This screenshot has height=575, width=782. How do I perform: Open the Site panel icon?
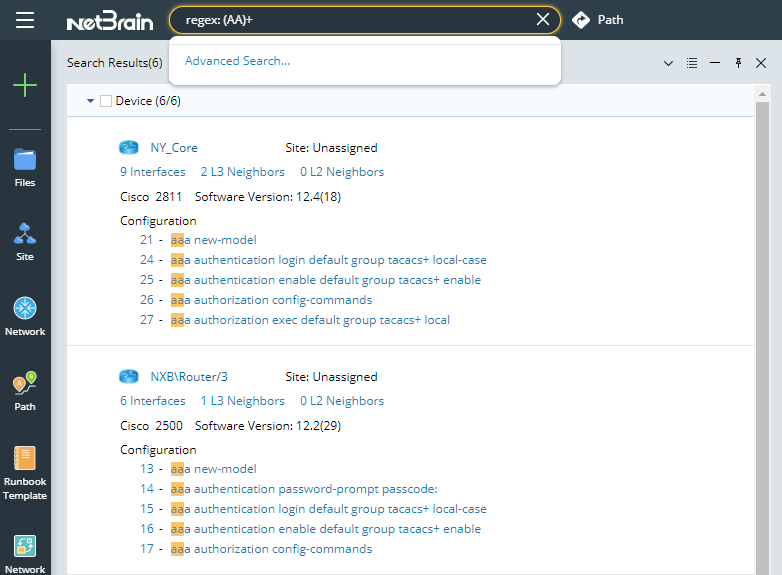(25, 240)
